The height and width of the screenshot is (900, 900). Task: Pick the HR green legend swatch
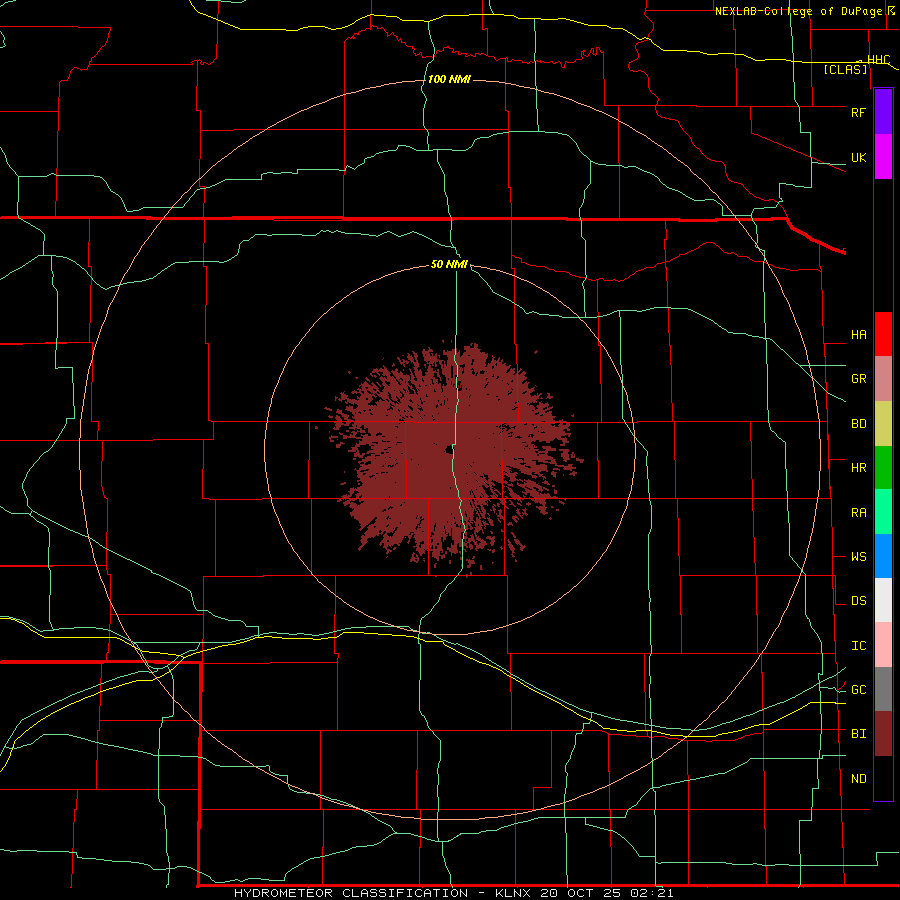[x=883, y=468]
